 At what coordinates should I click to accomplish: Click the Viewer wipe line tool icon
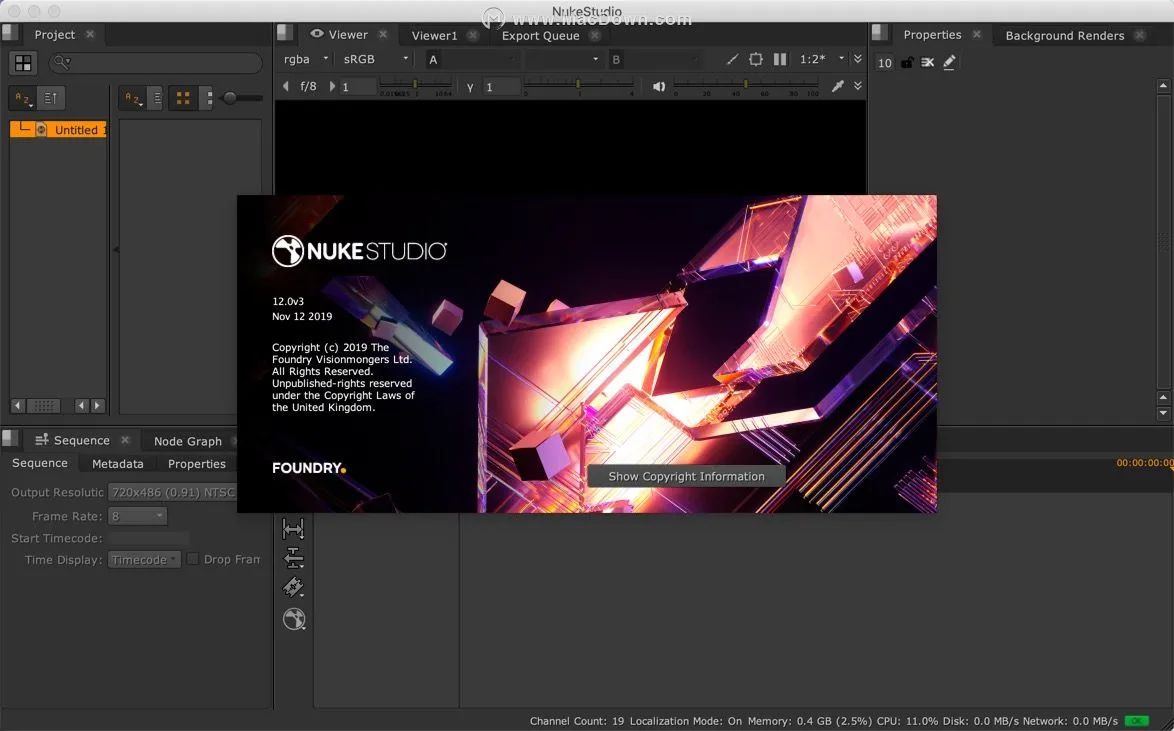732,59
